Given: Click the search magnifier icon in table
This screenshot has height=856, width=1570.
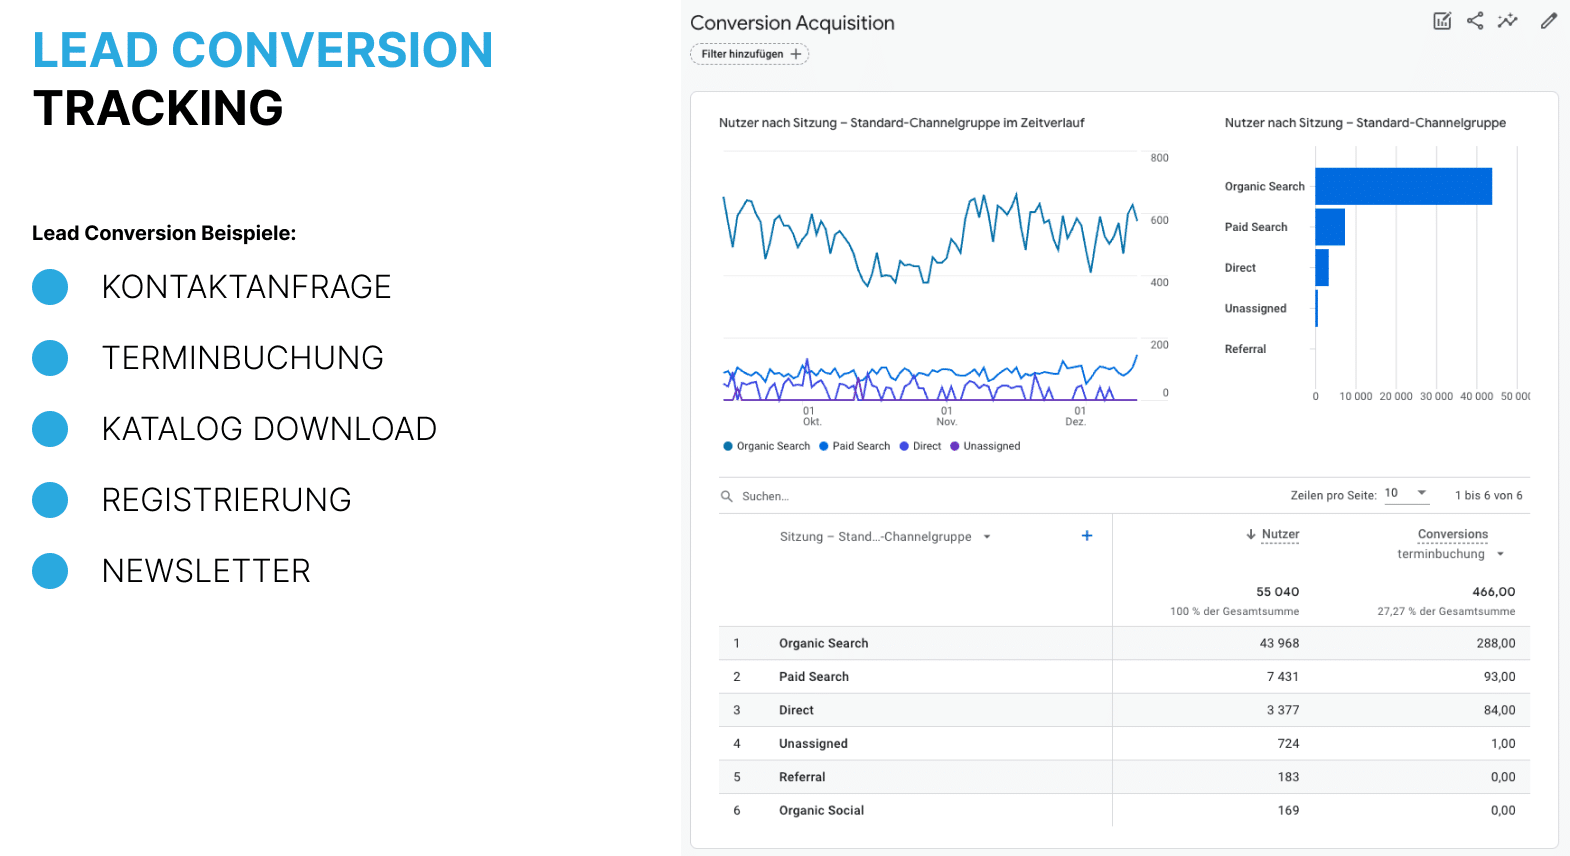Looking at the screenshot, I should tap(727, 496).
